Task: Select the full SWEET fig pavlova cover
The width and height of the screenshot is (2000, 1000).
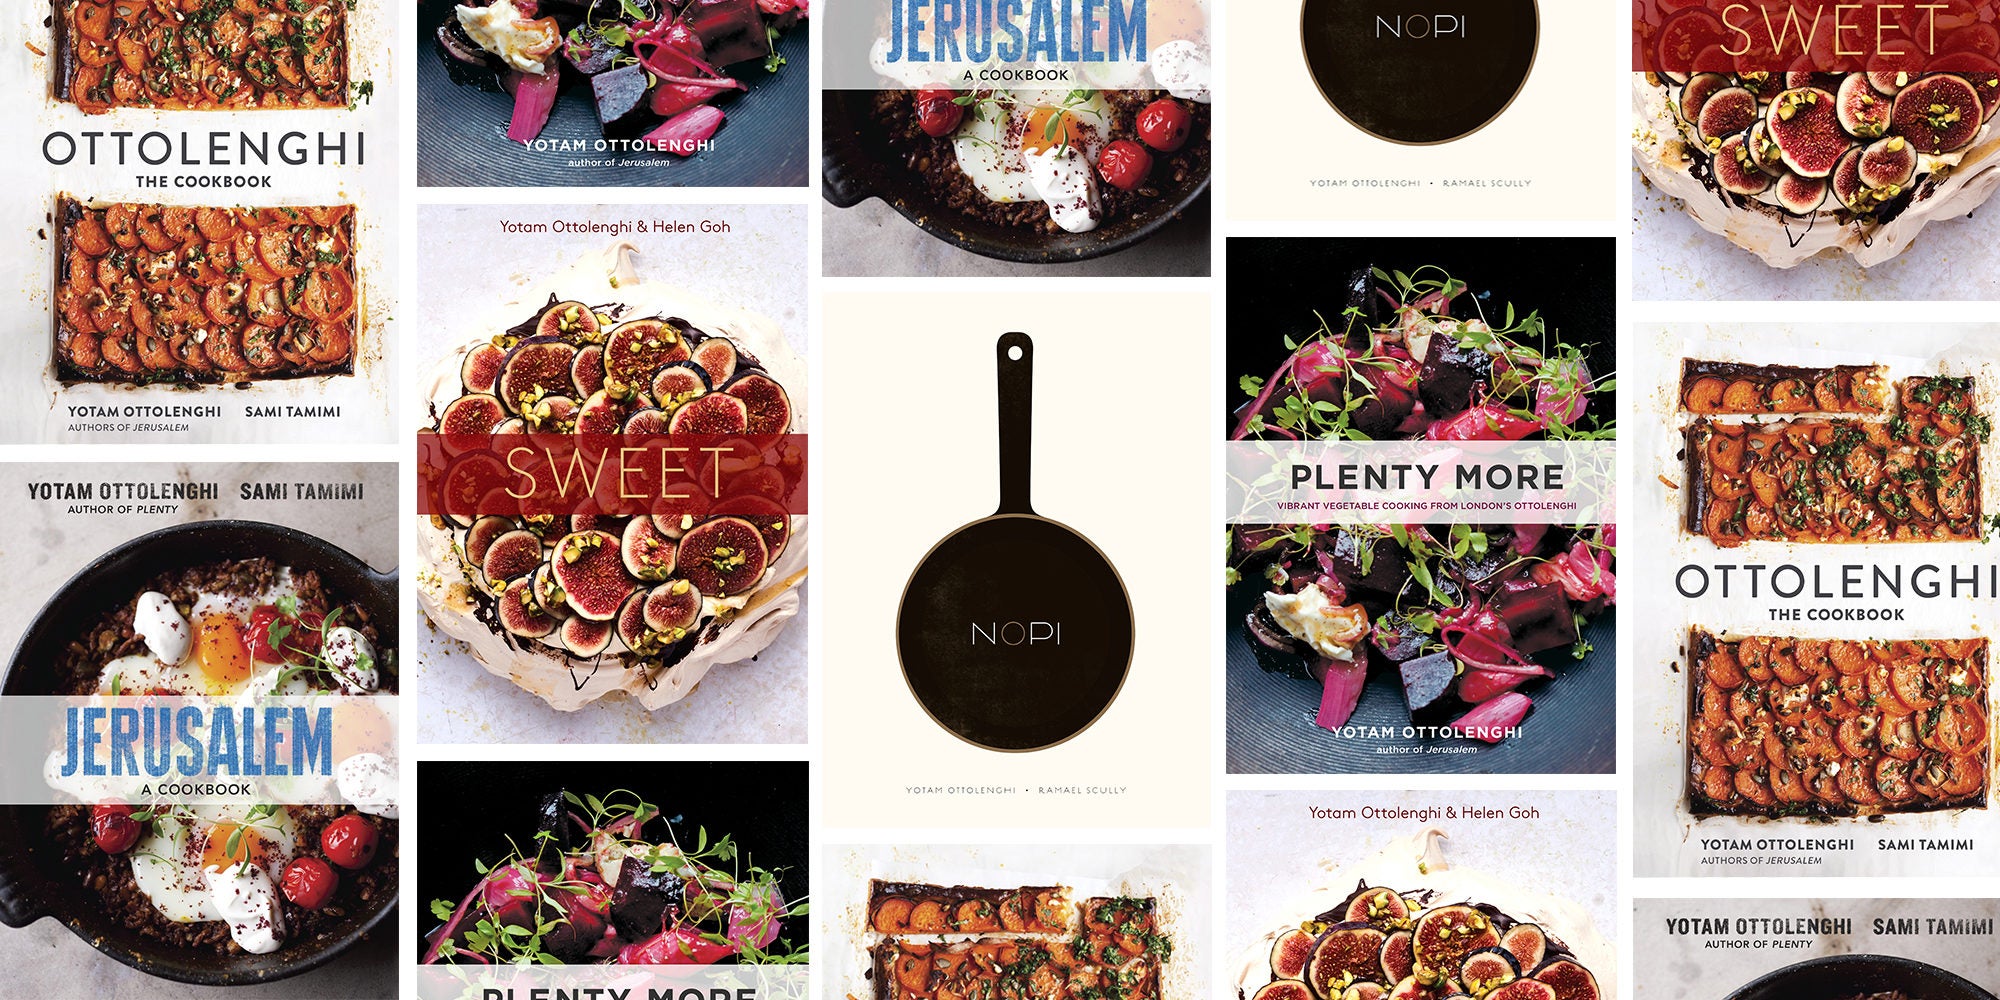Action: [612, 474]
